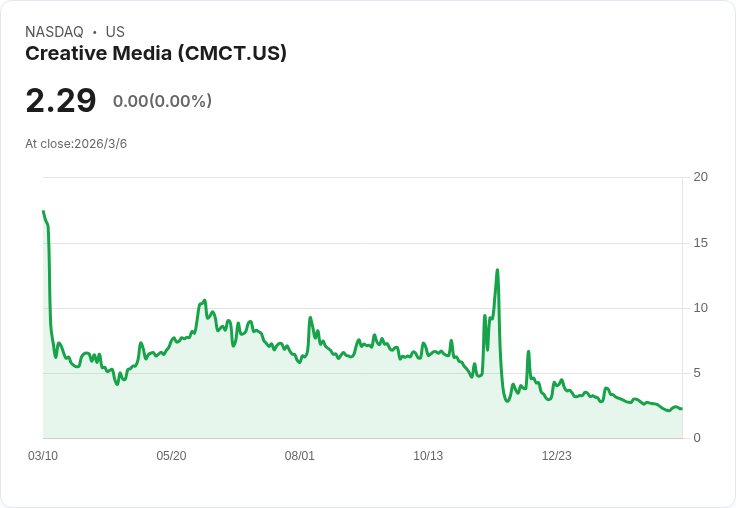Image resolution: width=736 pixels, height=508 pixels.
Task: Click the 2.29 current price
Action: tap(61, 100)
